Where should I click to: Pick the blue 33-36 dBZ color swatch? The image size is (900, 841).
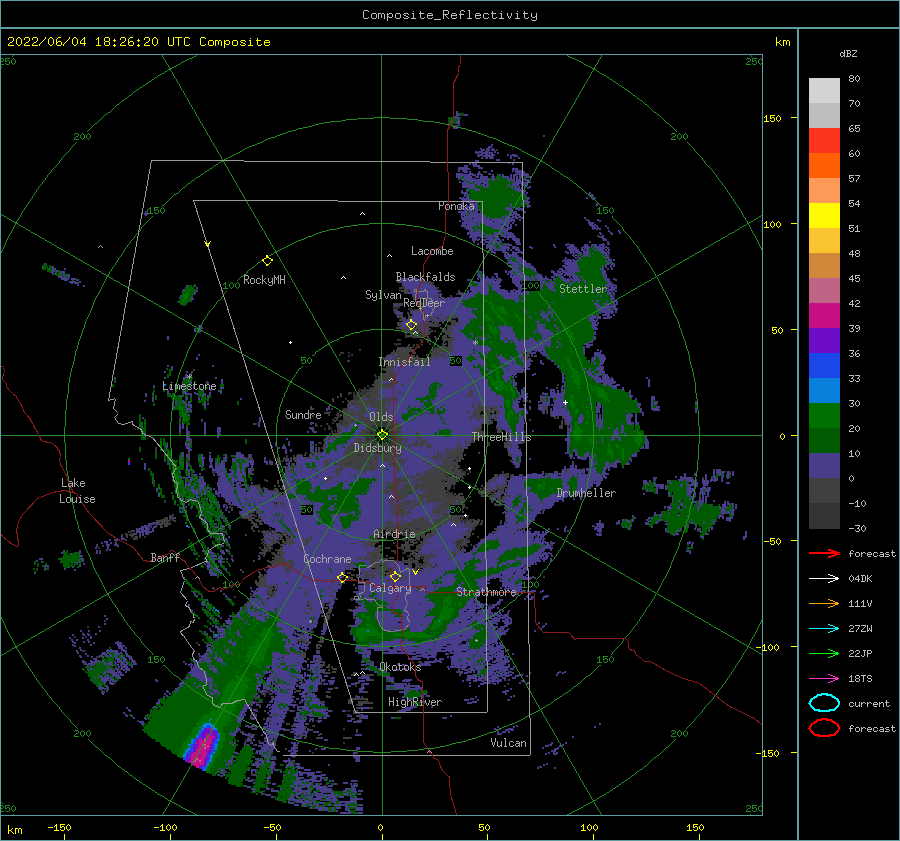coord(824,366)
